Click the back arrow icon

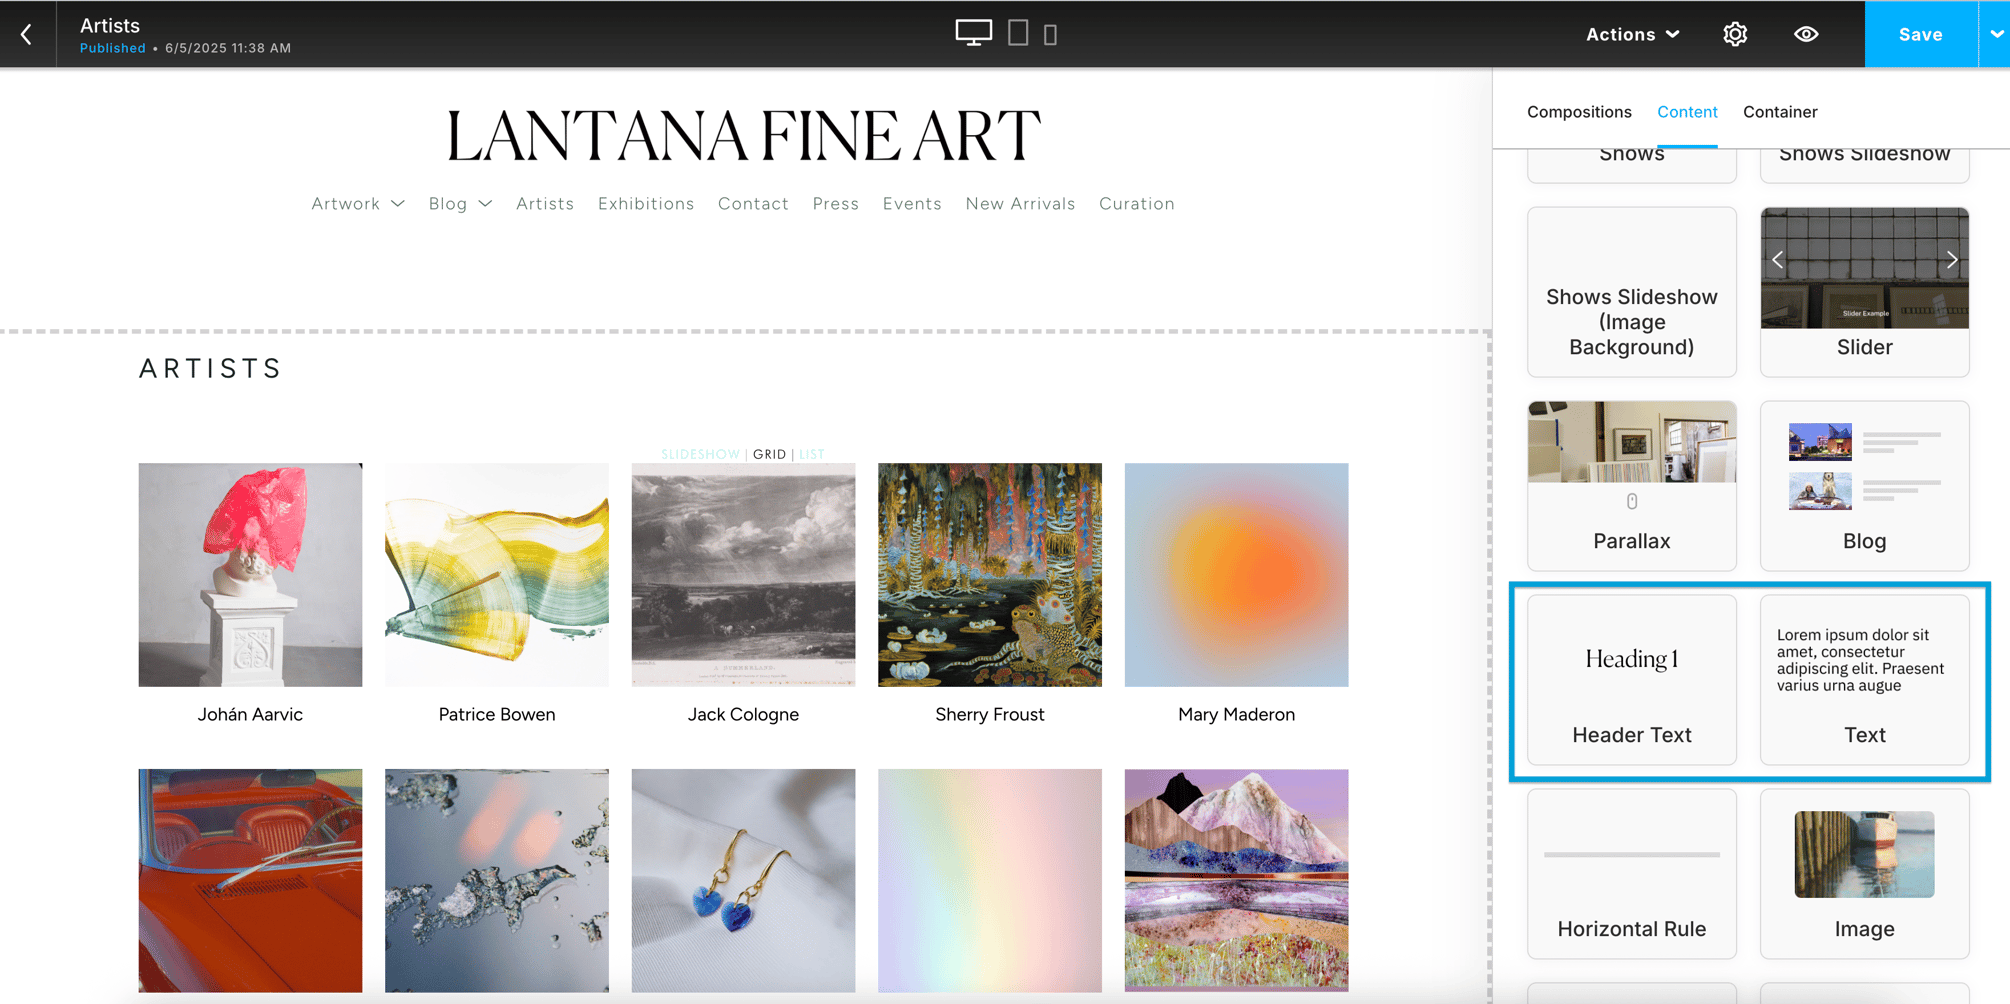pyautogui.click(x=27, y=34)
